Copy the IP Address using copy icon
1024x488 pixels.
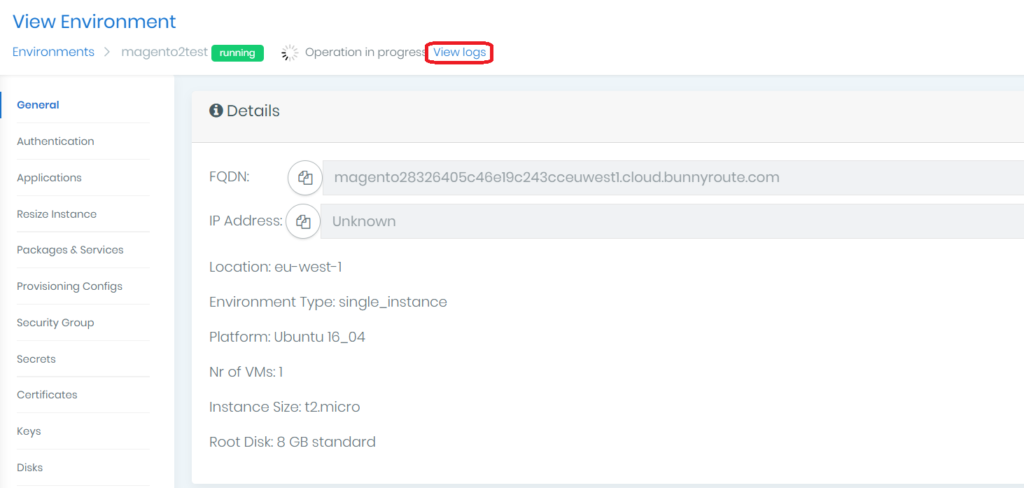303,222
